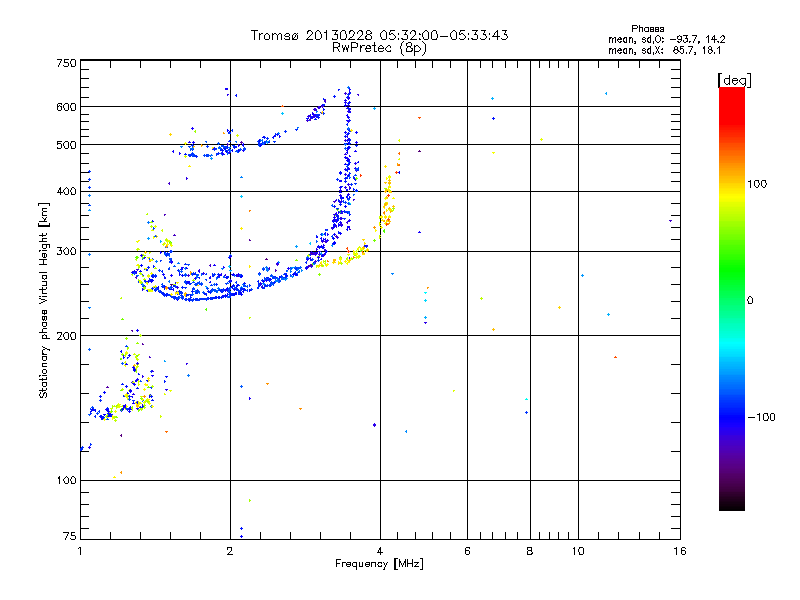Image resolution: width=800 pixels, height=600 pixels.
Task: Click the y-axis tick label '100'
Action: [x=67, y=481]
